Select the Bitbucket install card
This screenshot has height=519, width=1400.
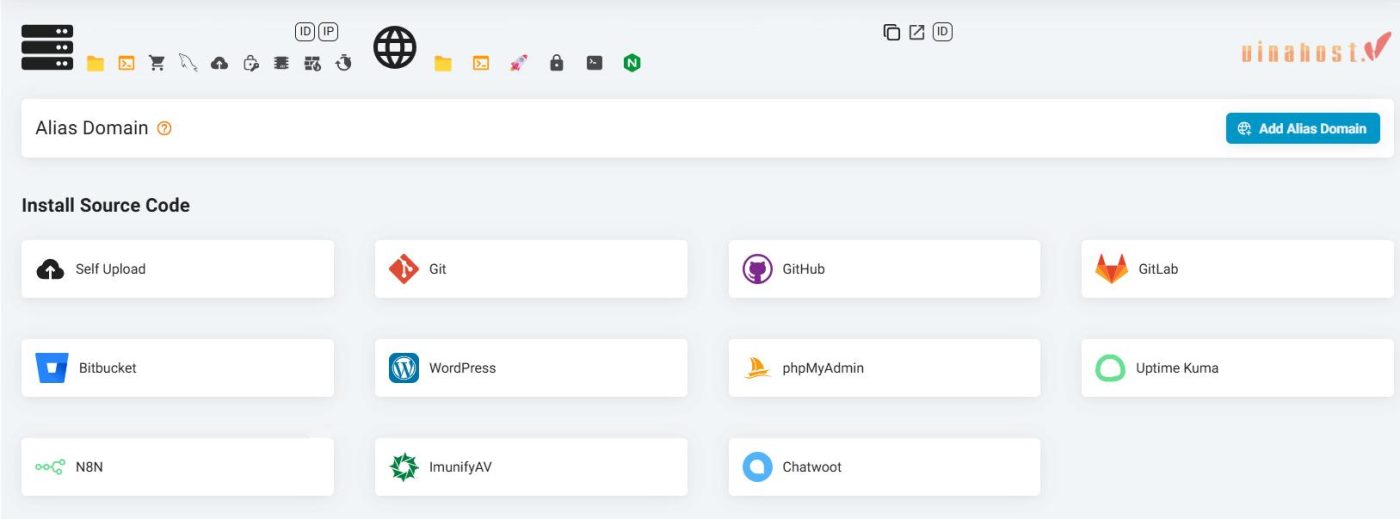[178, 368]
